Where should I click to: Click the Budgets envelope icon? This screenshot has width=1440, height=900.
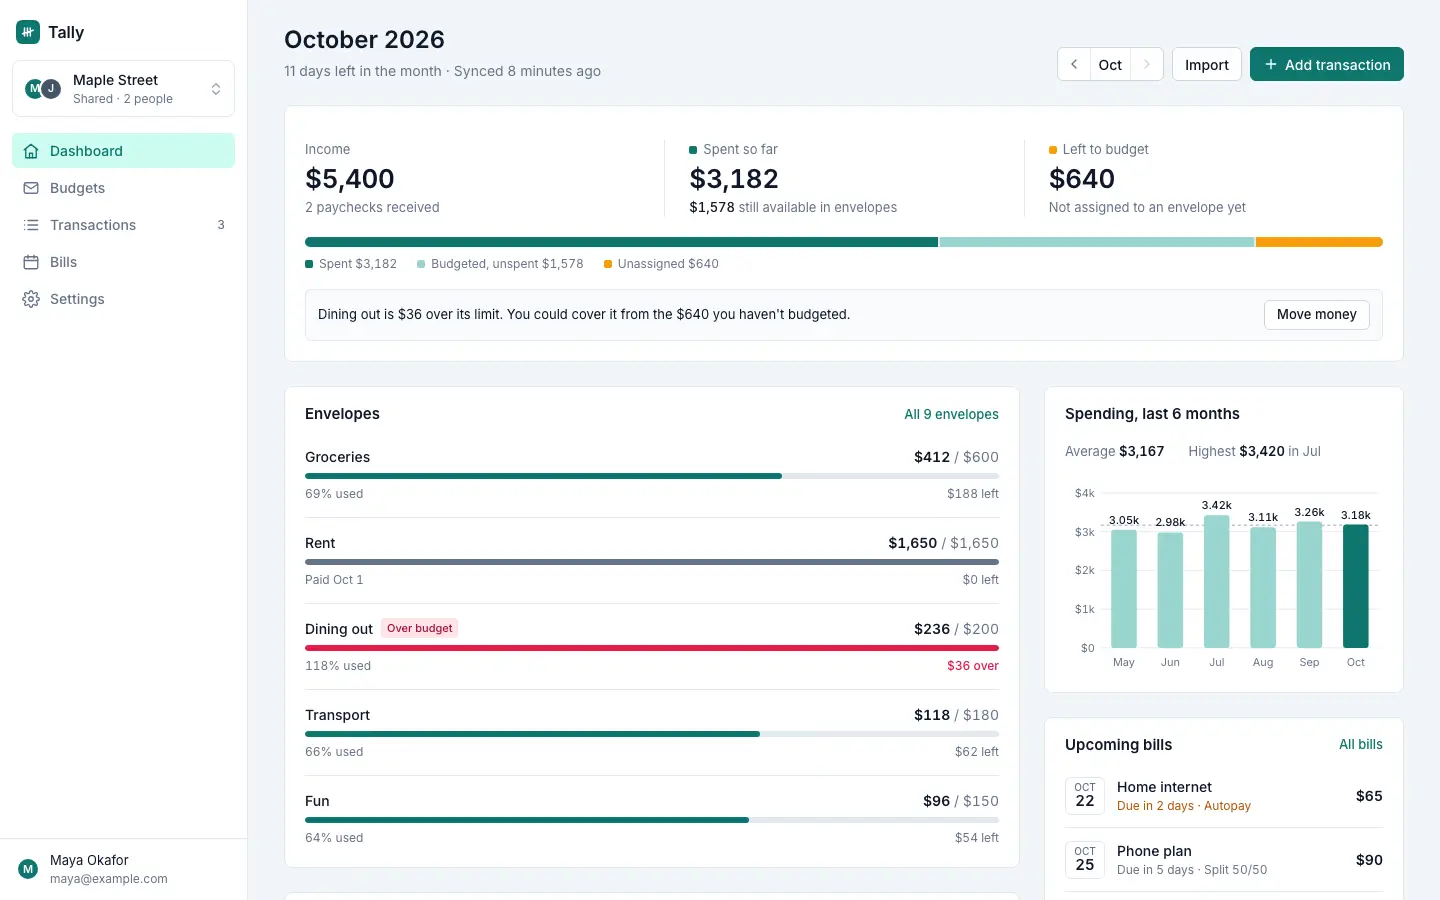pos(31,188)
